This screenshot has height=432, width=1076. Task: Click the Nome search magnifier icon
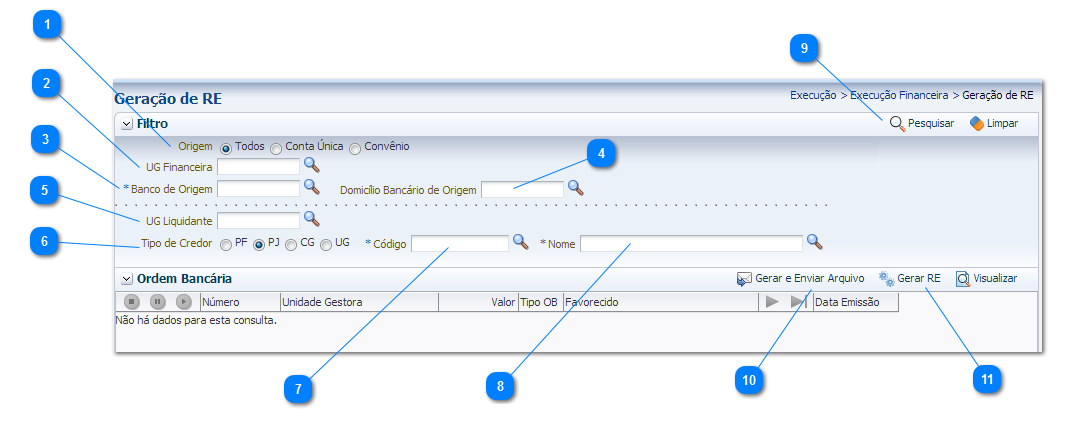pos(814,242)
